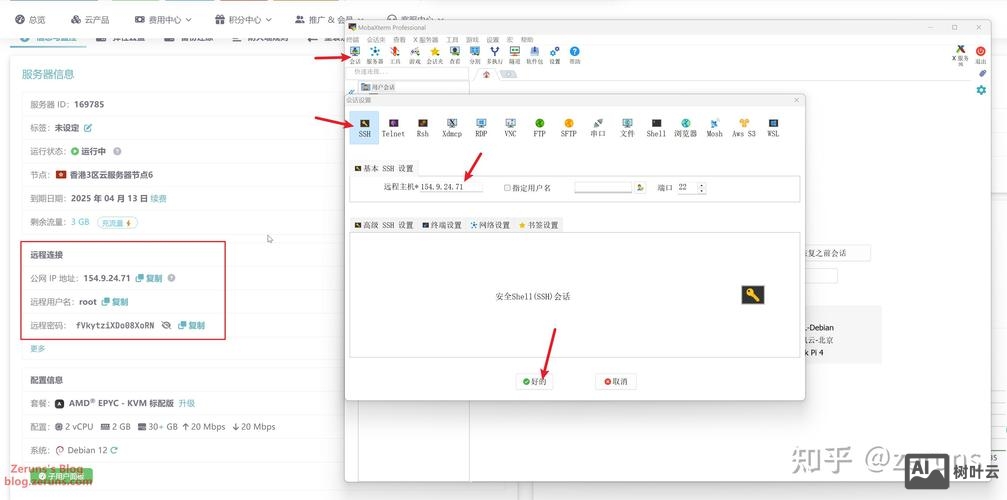Click the 帮助 (Help) question mark toolbar icon
Screen dimensions: 1007x500
tap(575, 55)
